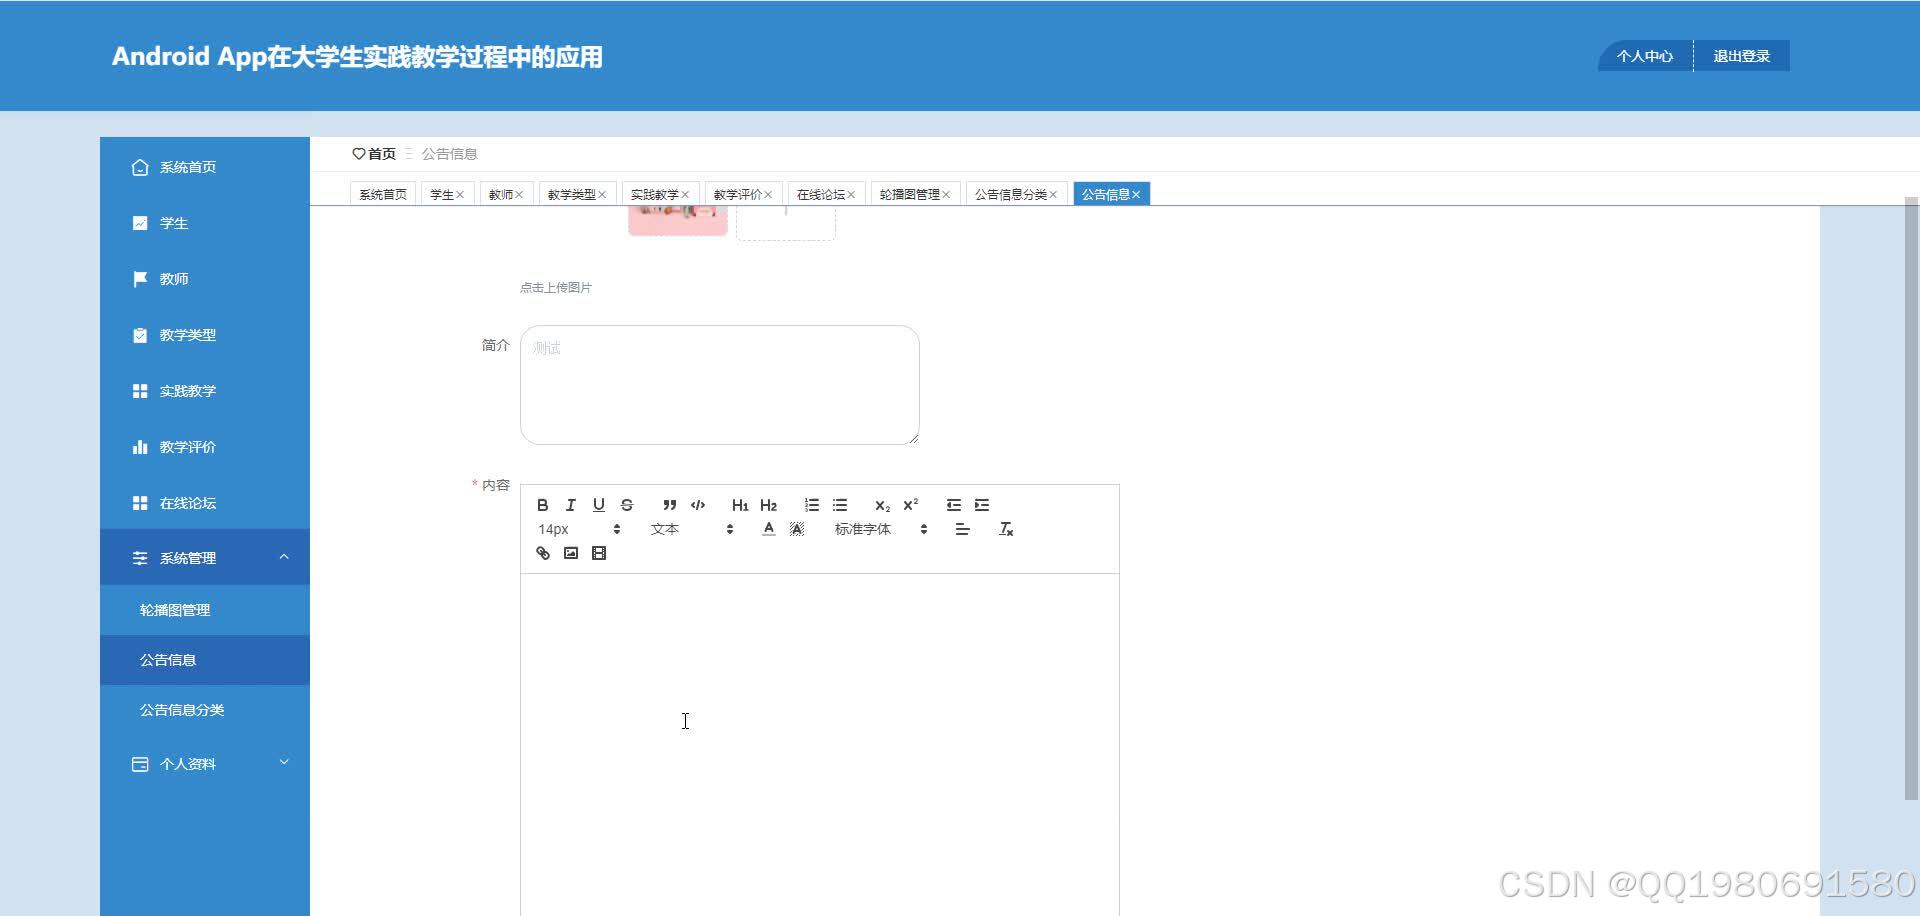Screen dimensions: 1920x916
Task: Insert a hyperlink in the editor
Action: pyautogui.click(x=543, y=553)
